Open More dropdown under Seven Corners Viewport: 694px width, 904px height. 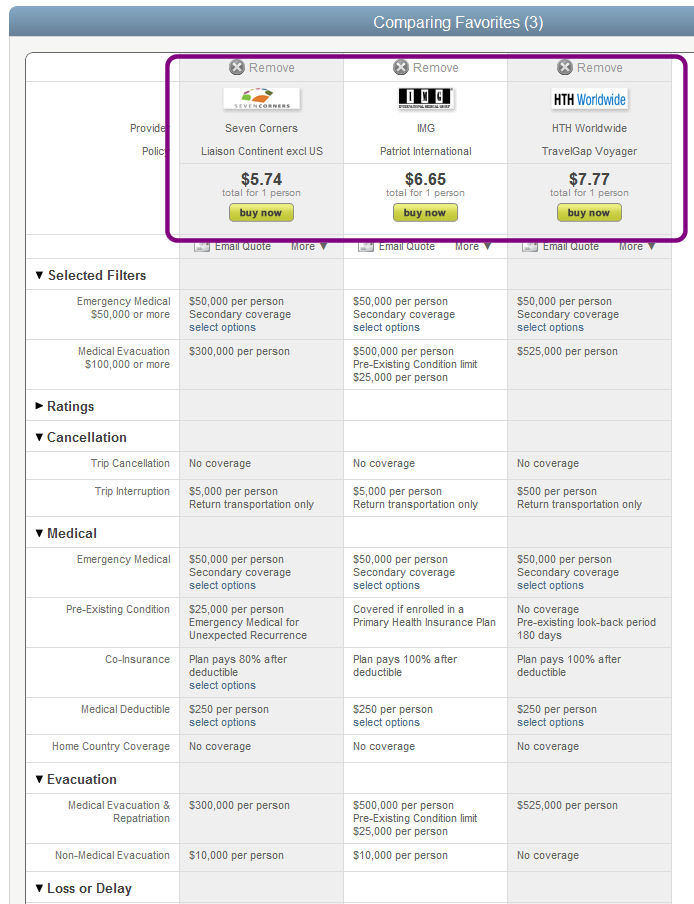(x=309, y=247)
